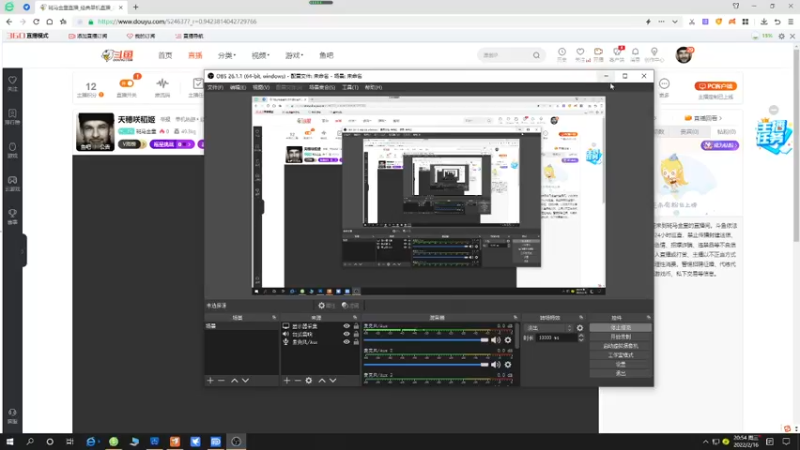Open scene transition properties gear

[x=580, y=328]
